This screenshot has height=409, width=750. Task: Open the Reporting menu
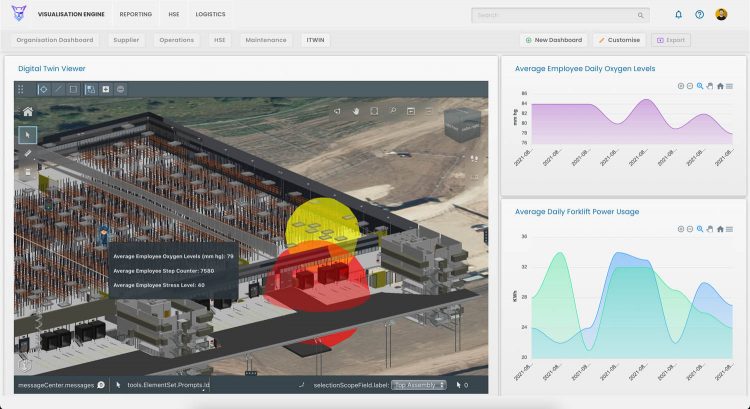coord(135,15)
